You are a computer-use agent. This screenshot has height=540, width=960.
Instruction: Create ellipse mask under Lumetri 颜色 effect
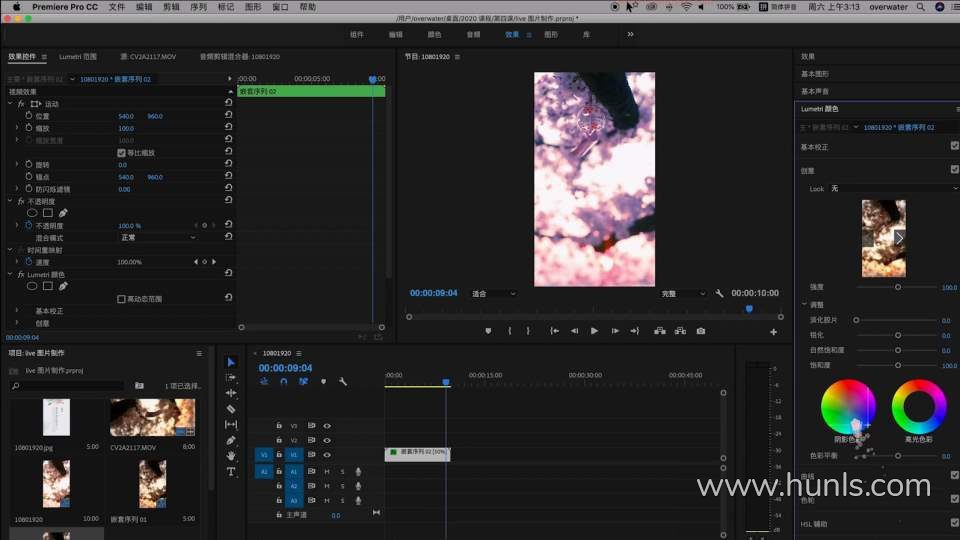click(32, 286)
